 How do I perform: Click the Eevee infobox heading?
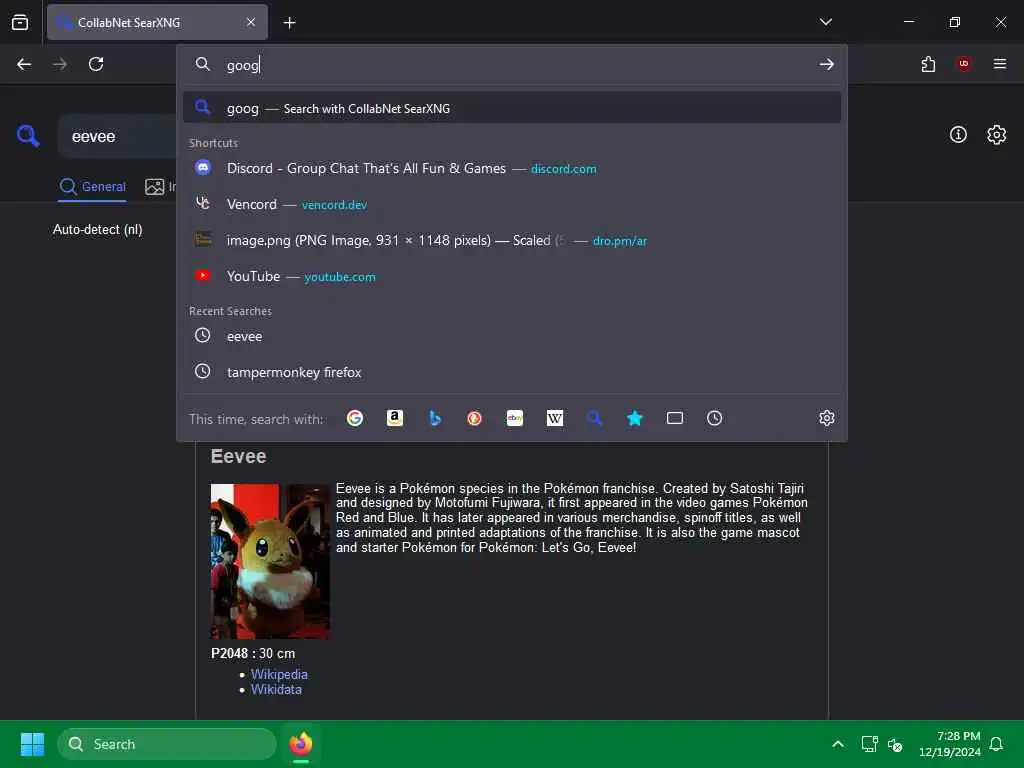click(x=238, y=456)
